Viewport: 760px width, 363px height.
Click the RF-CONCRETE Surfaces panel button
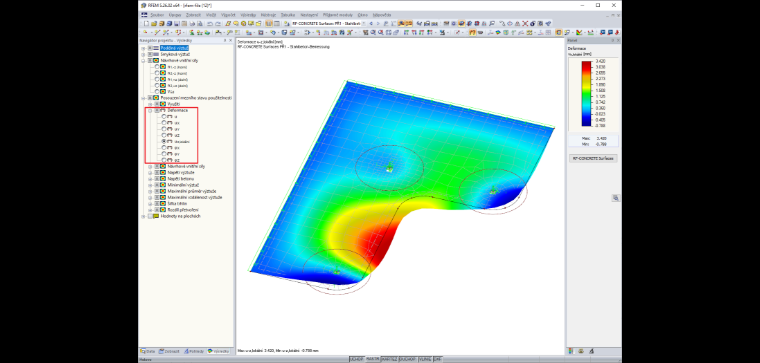[593, 158]
